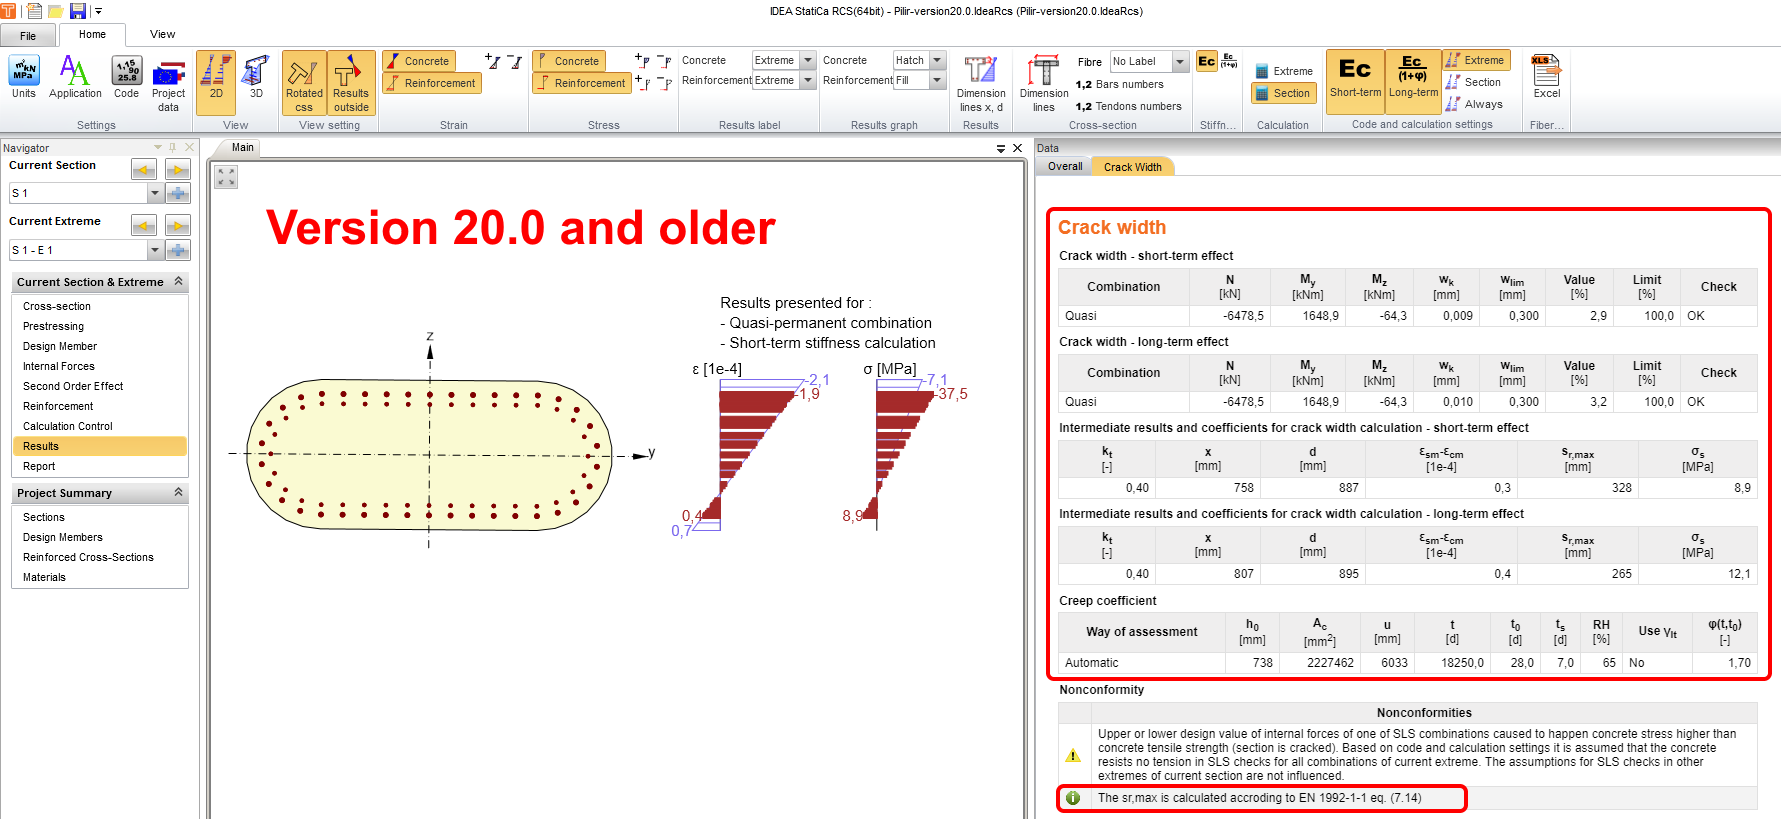Switch to the Overall data tab

1064,167
